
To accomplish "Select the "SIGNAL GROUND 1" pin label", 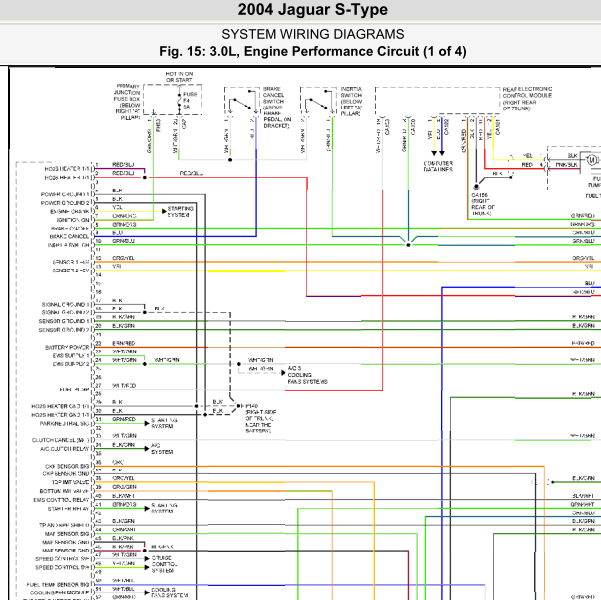I will (65, 305).
